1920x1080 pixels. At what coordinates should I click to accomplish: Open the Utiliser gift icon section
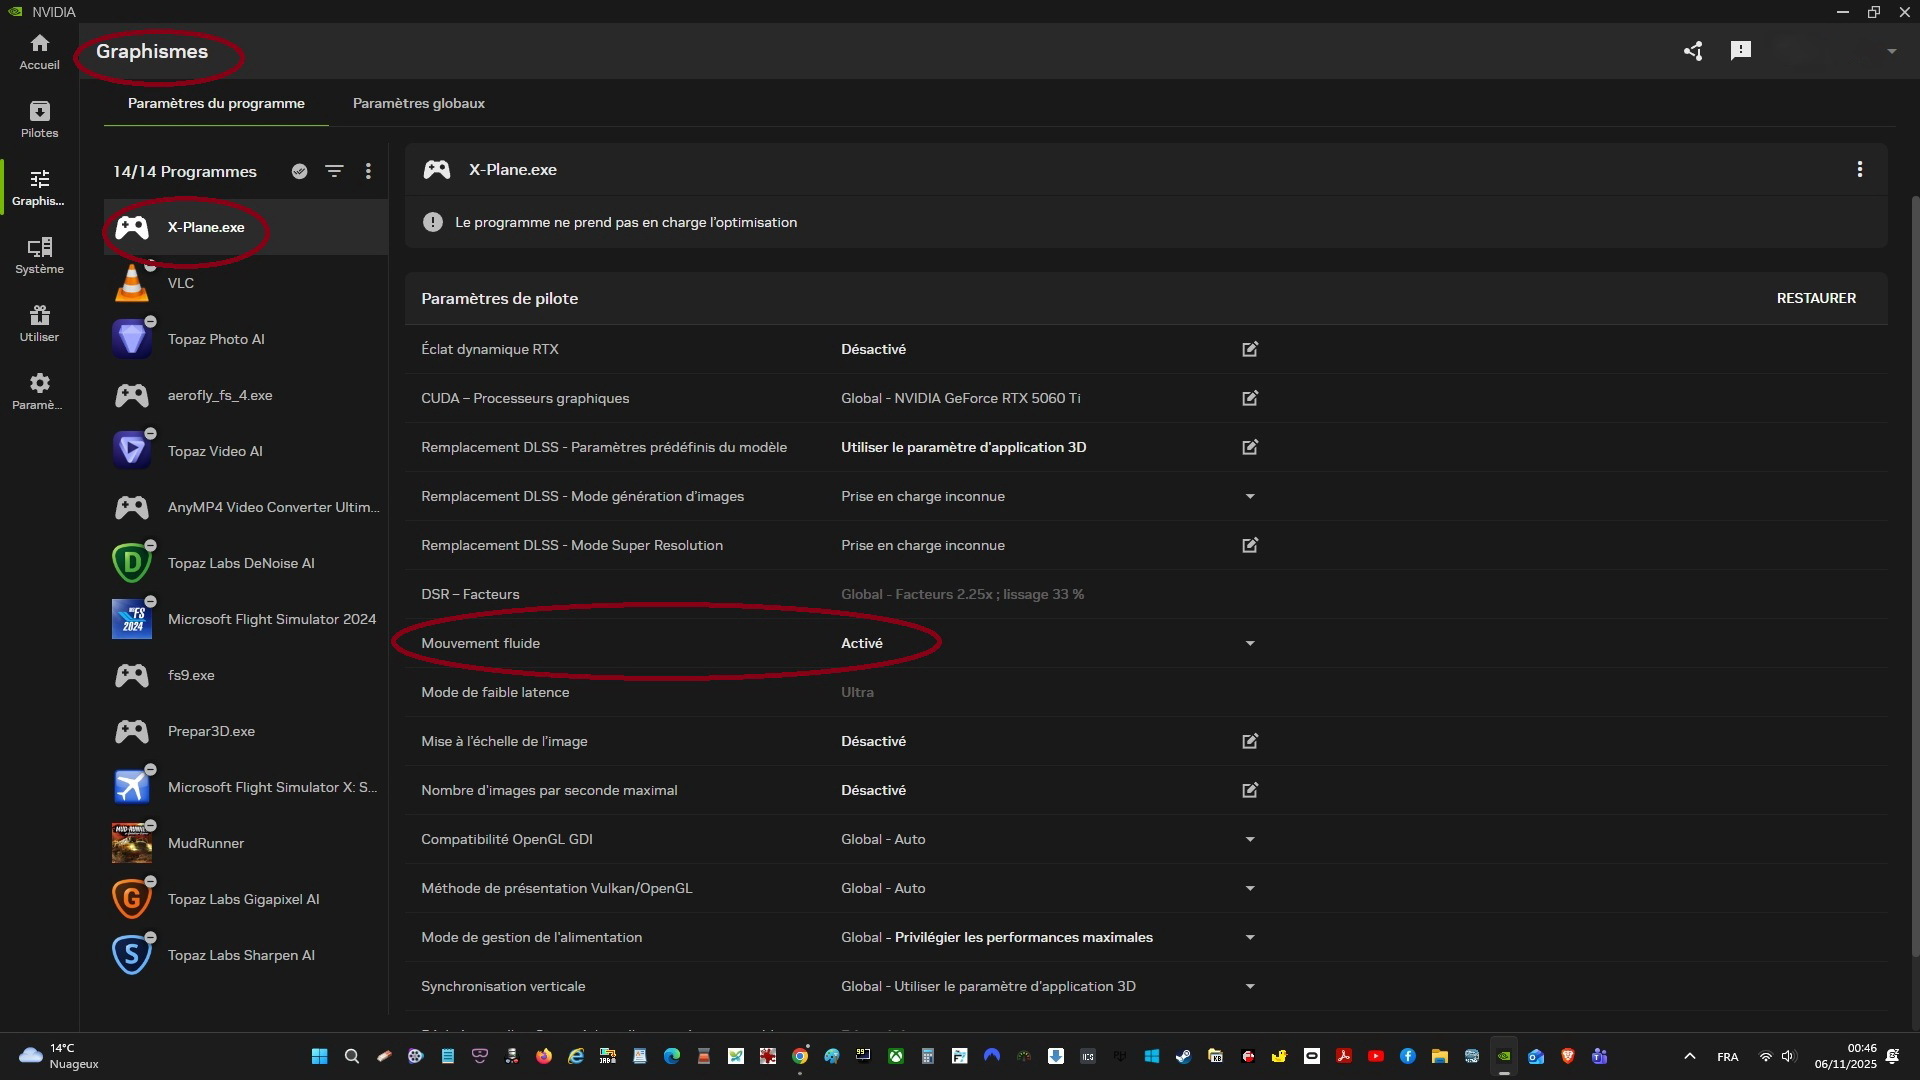pos(39,323)
